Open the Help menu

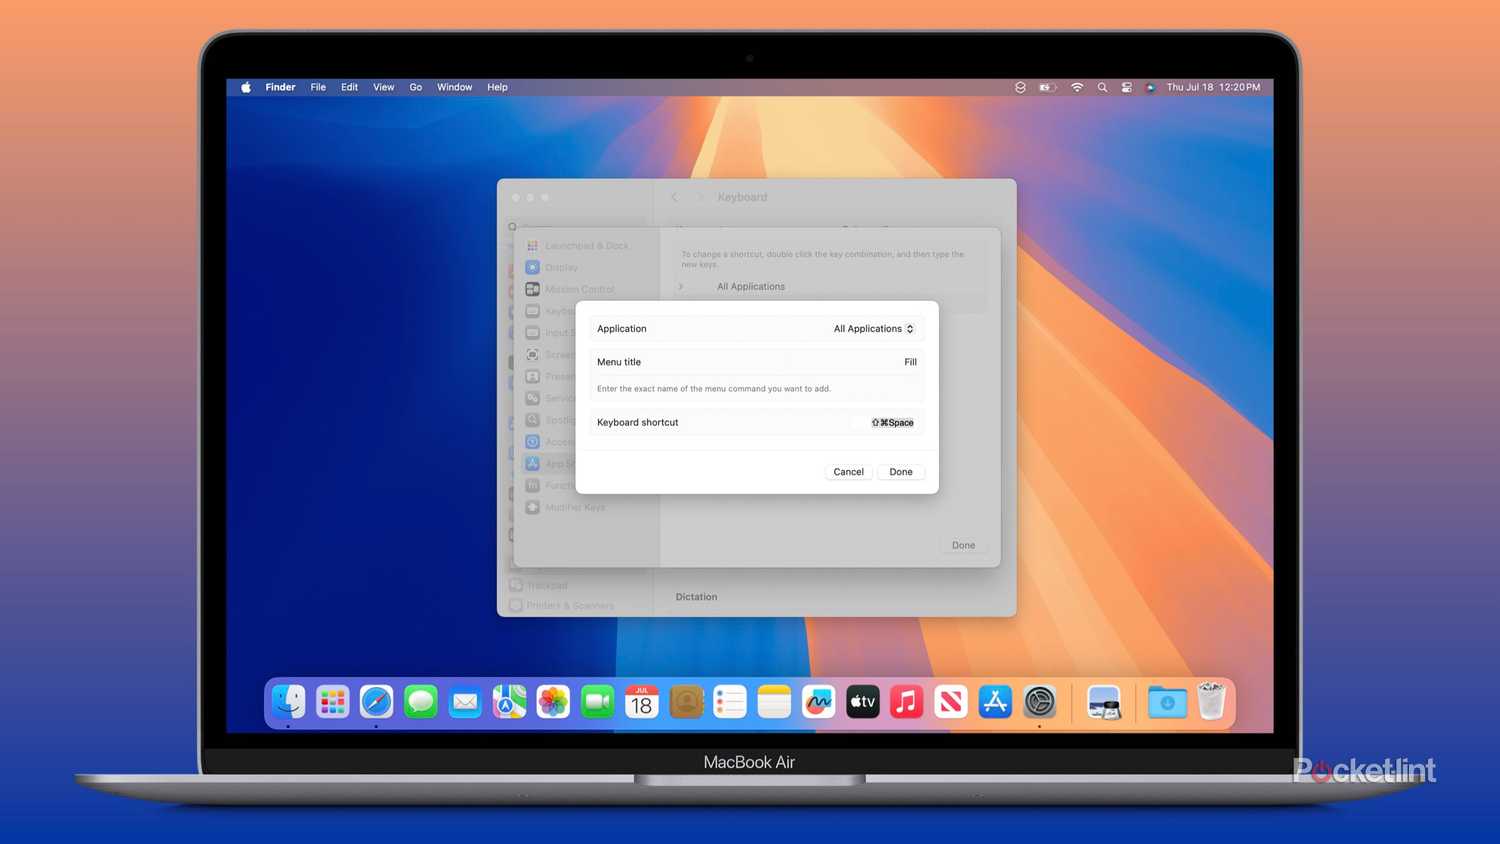coord(497,87)
